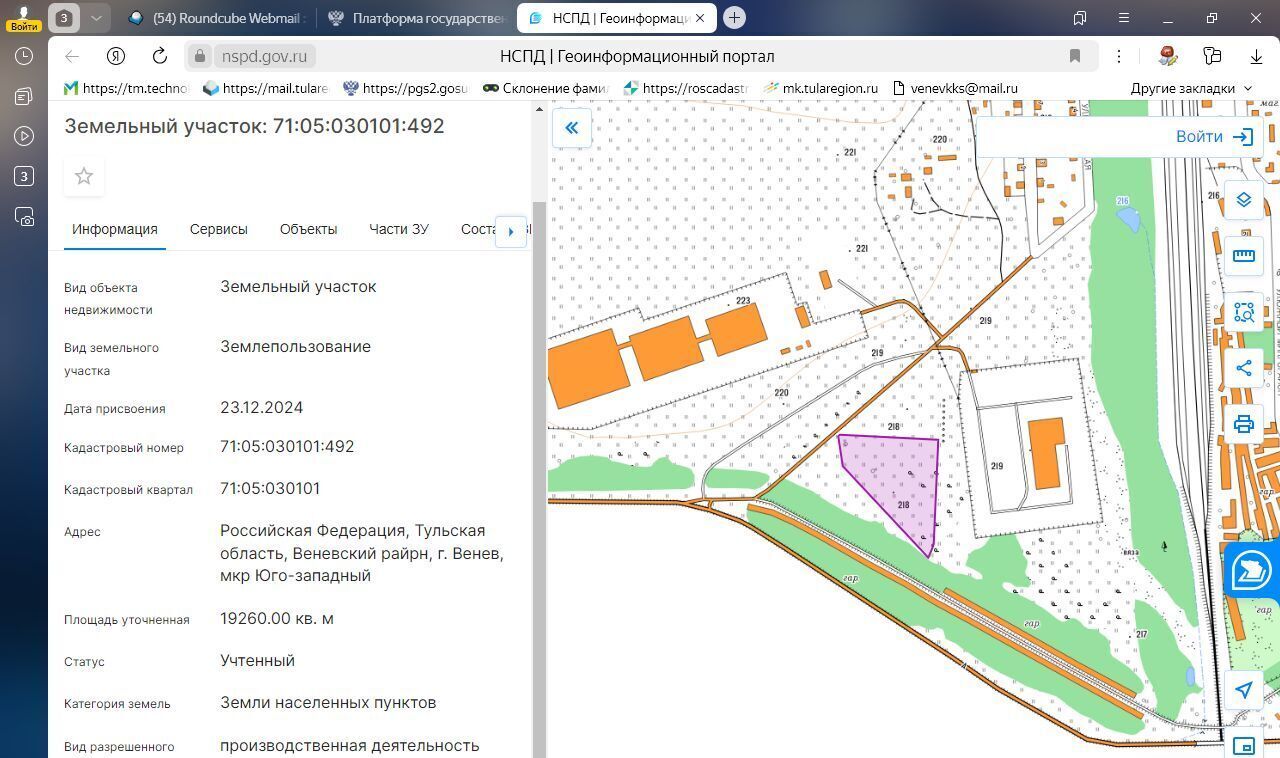The image size is (1280, 758).
Task: Switch to the Части ЗУ tab
Action: (399, 229)
